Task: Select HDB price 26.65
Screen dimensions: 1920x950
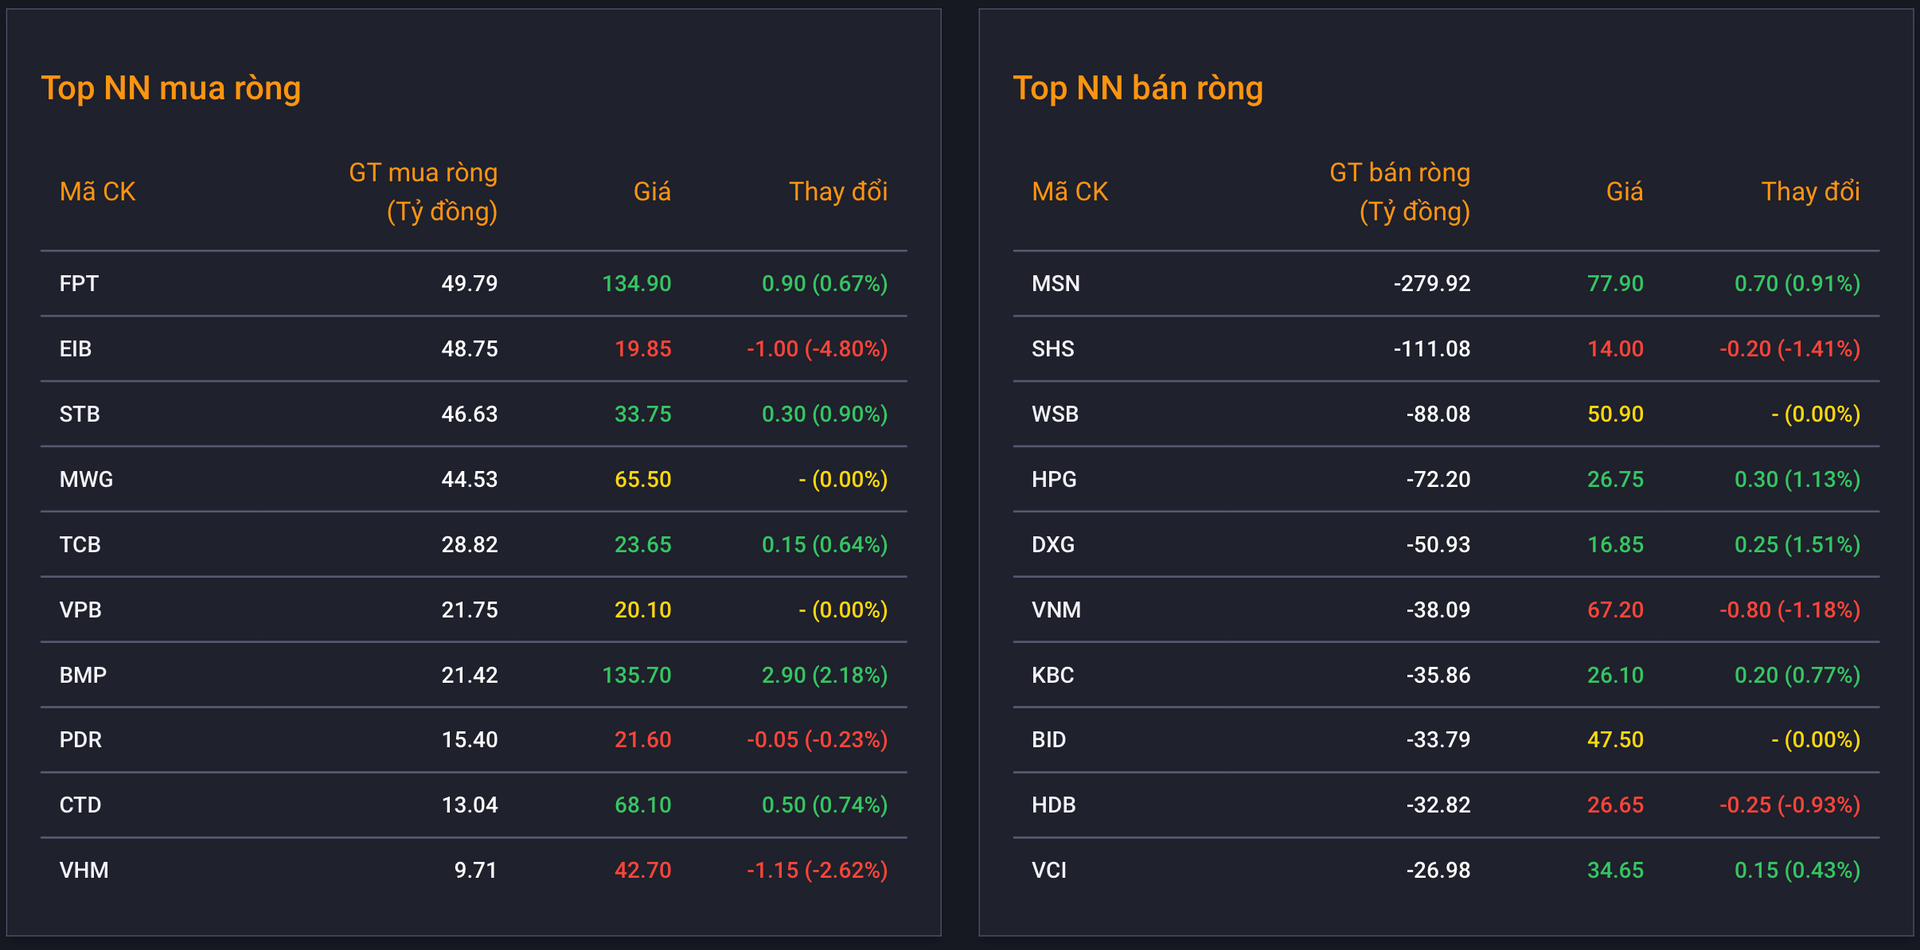Action: (x=1615, y=805)
